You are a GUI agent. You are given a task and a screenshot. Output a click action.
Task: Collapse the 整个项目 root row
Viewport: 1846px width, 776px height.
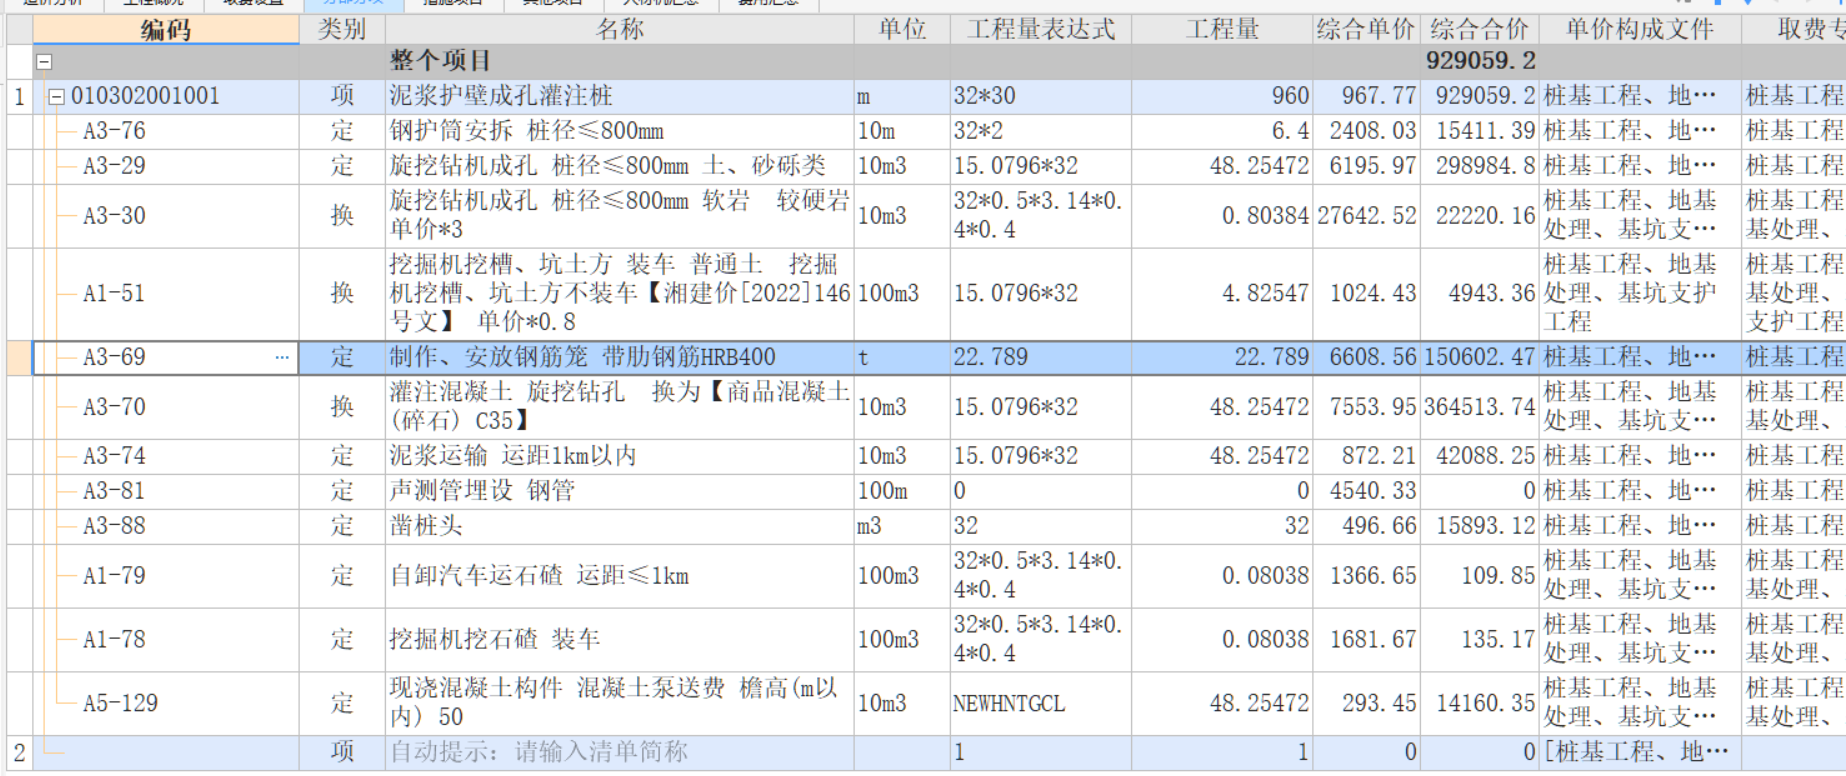44,62
